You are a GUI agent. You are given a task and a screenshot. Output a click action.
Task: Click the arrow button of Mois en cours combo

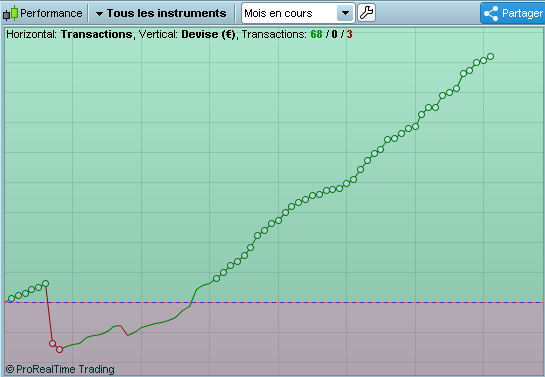point(345,13)
